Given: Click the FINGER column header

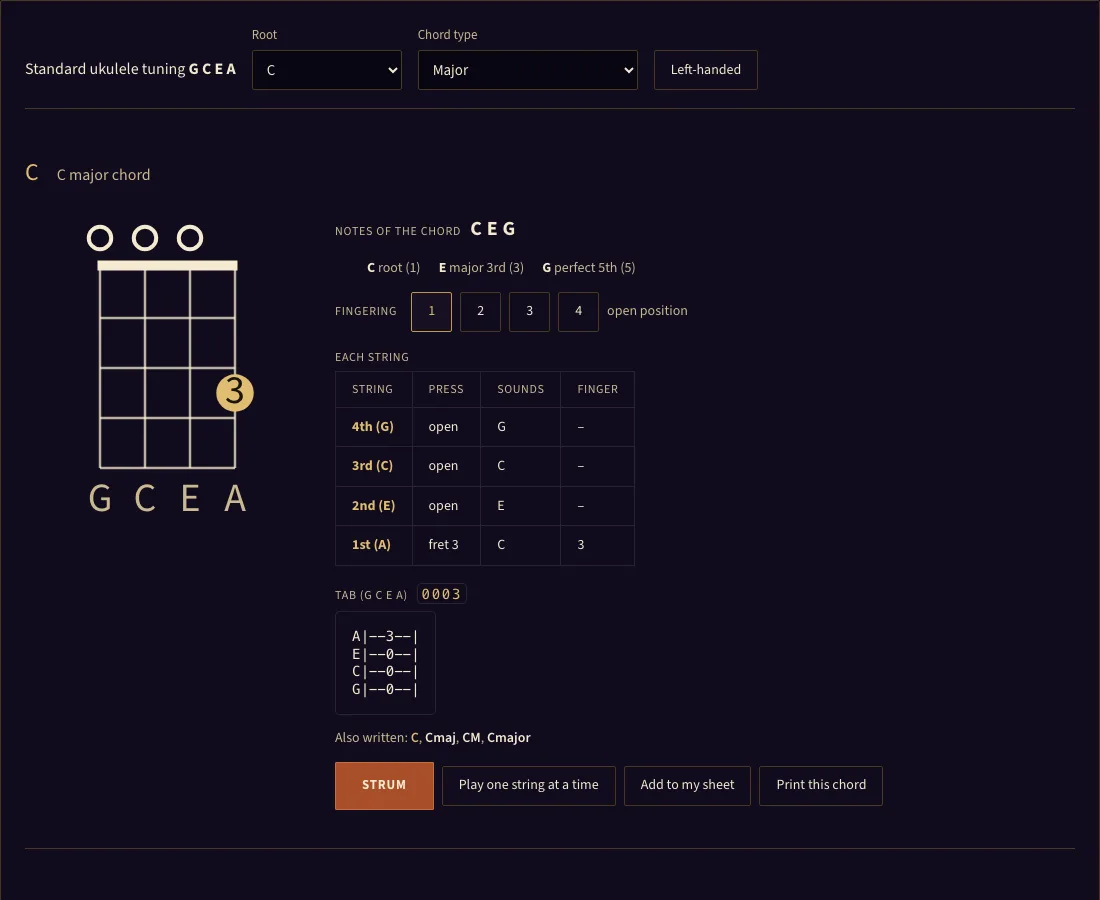Looking at the screenshot, I should [598, 389].
